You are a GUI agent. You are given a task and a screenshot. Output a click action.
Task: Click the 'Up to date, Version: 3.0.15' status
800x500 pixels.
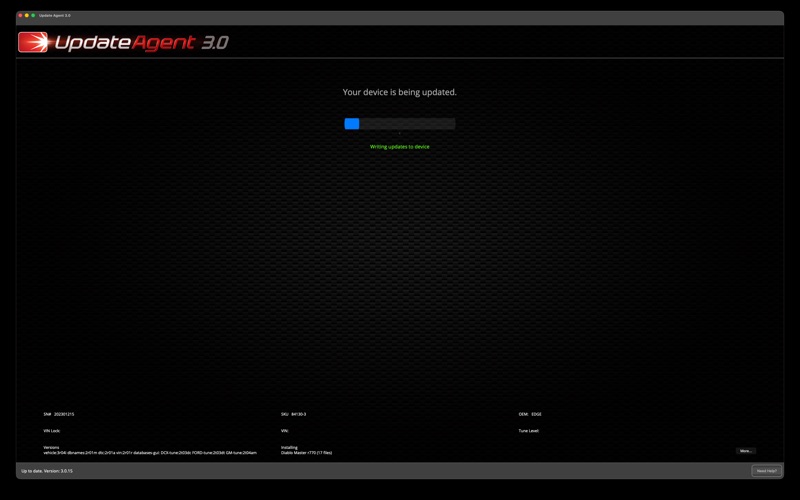pos(47,471)
